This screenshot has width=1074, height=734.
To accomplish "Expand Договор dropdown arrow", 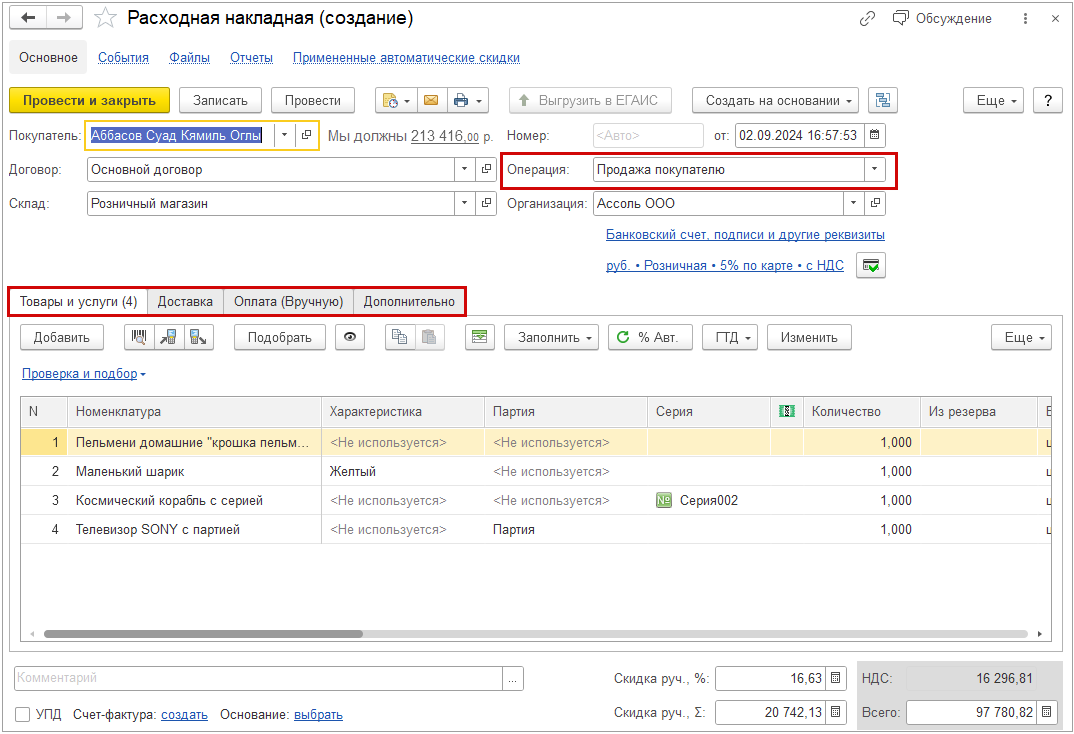I will coord(464,169).
